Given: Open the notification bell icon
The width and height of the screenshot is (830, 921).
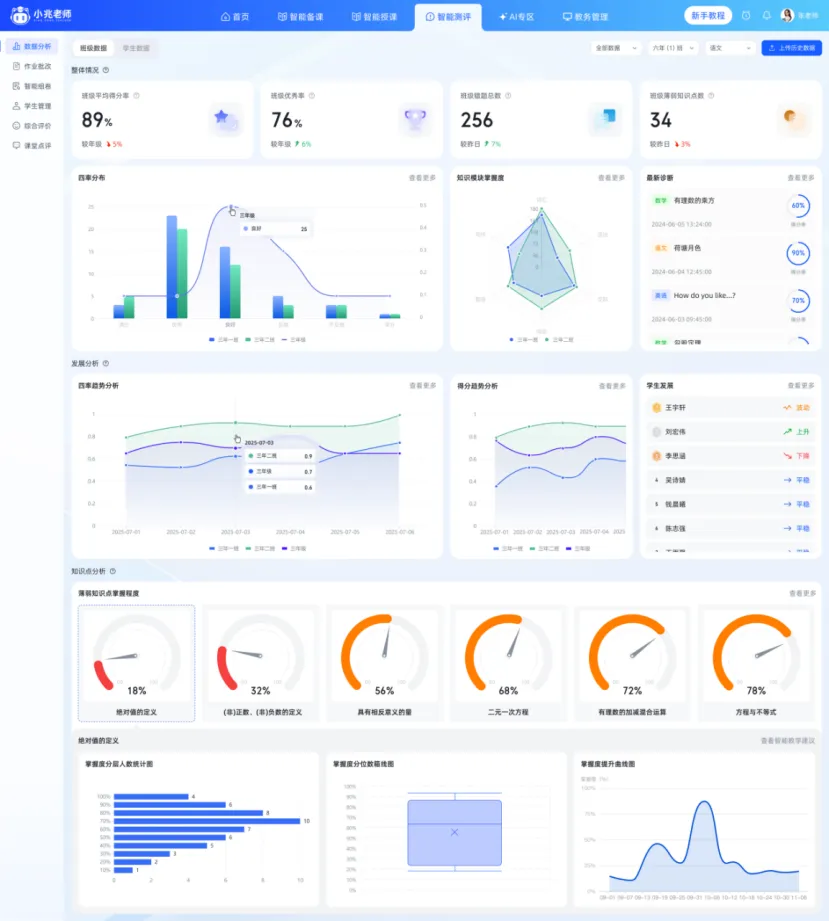Looking at the screenshot, I should click(767, 16).
